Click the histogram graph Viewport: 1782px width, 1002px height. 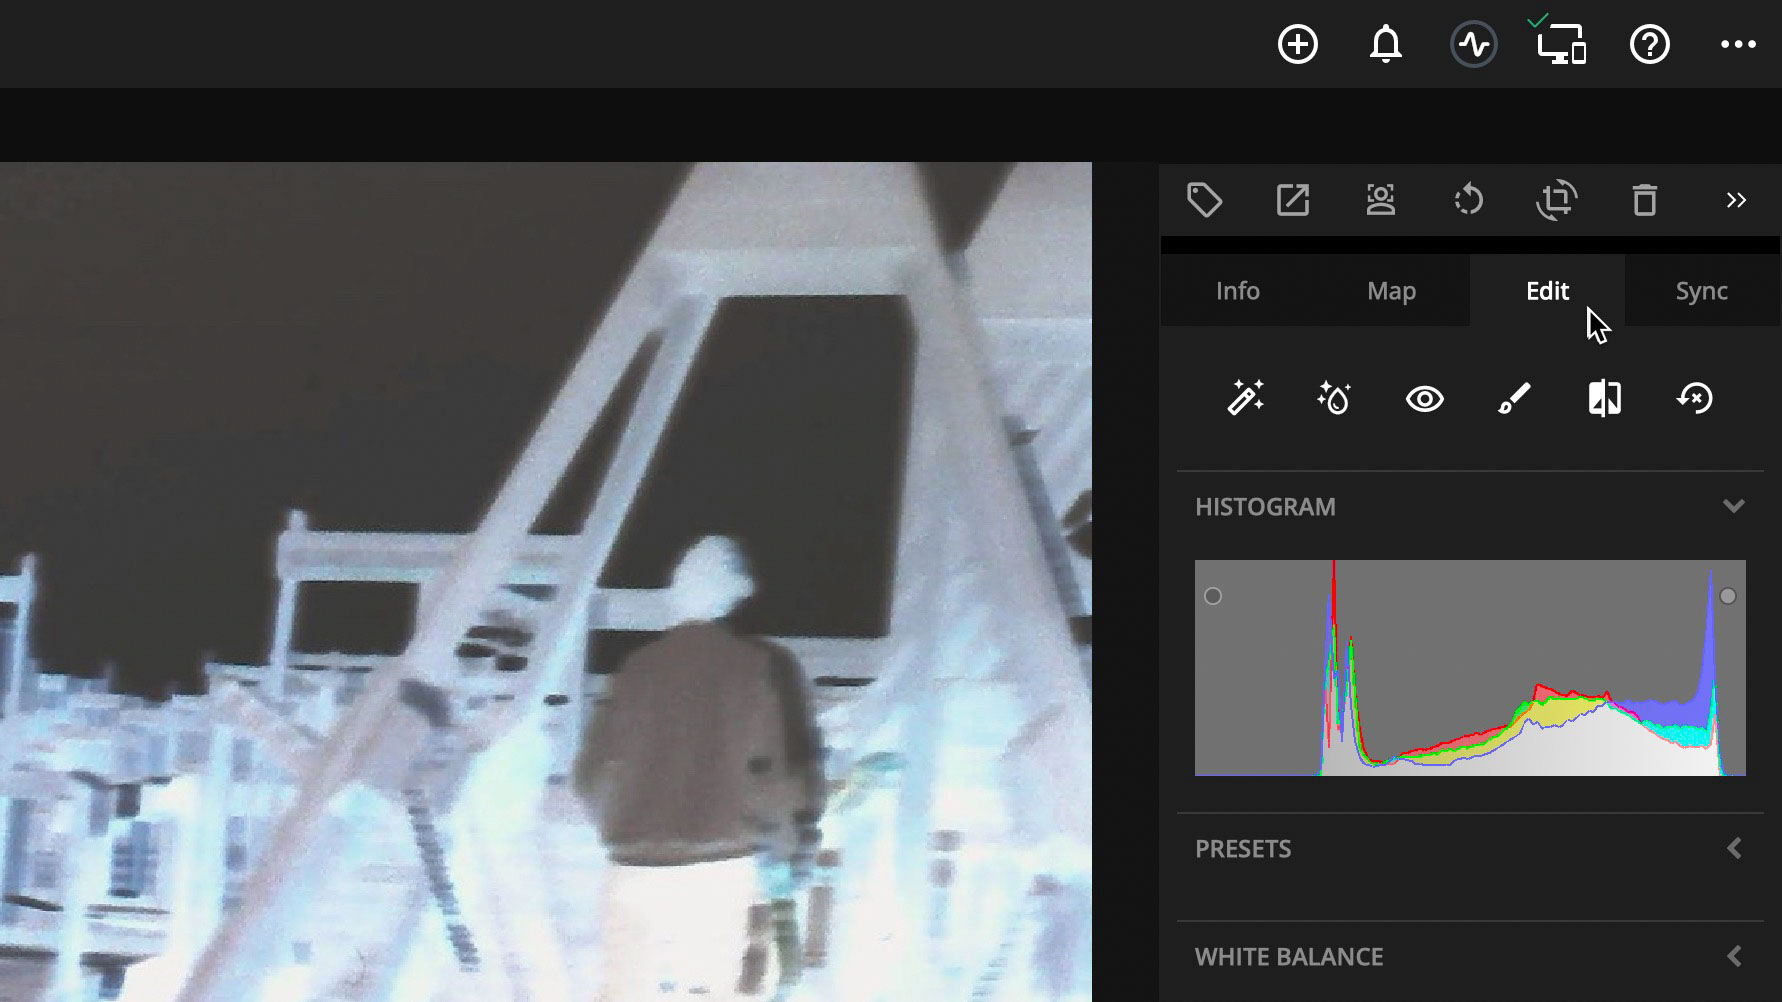click(x=1470, y=668)
